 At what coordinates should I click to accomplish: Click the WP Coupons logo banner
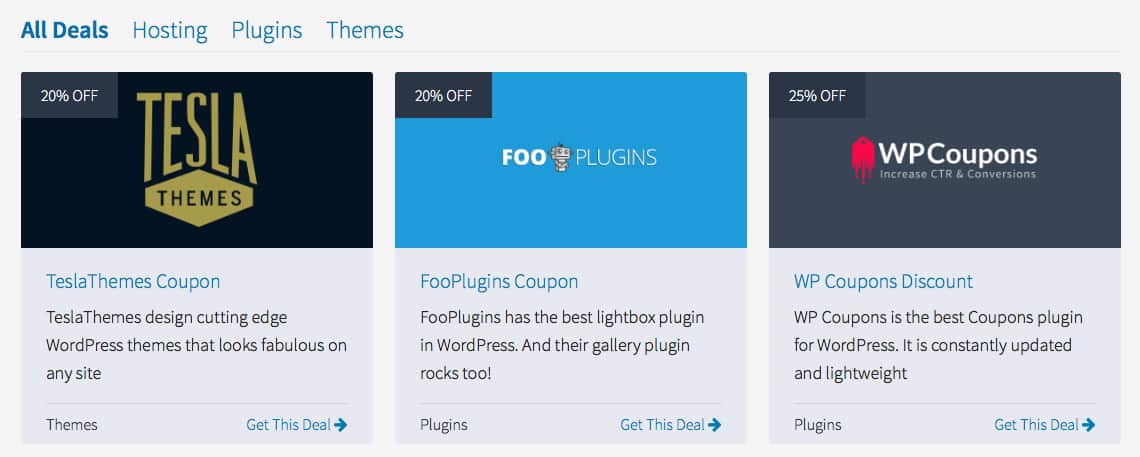[944, 160]
